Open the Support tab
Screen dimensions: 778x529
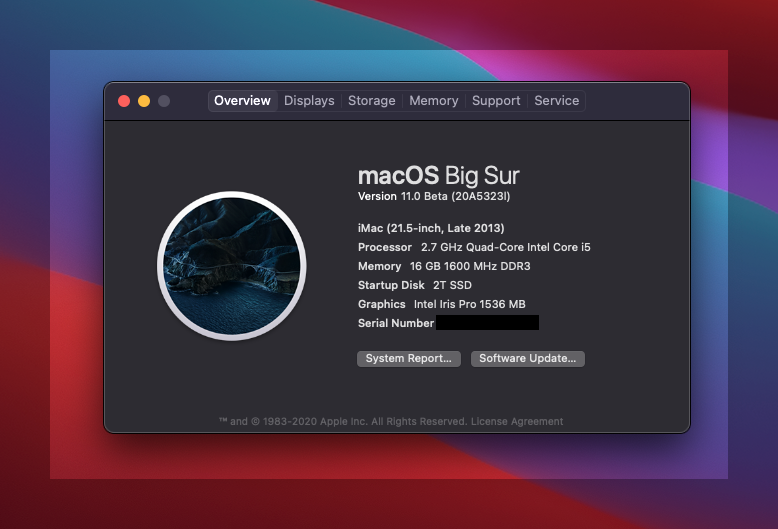(x=496, y=101)
